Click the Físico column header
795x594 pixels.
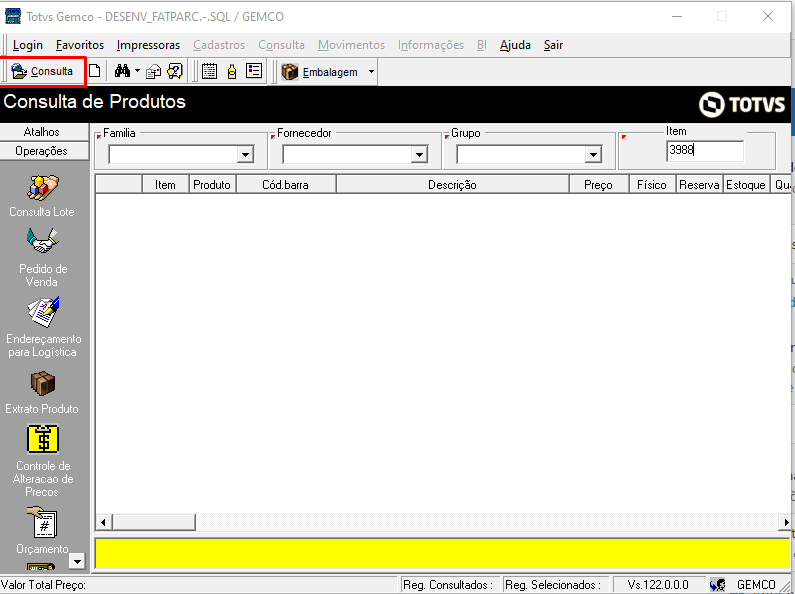[x=652, y=185]
